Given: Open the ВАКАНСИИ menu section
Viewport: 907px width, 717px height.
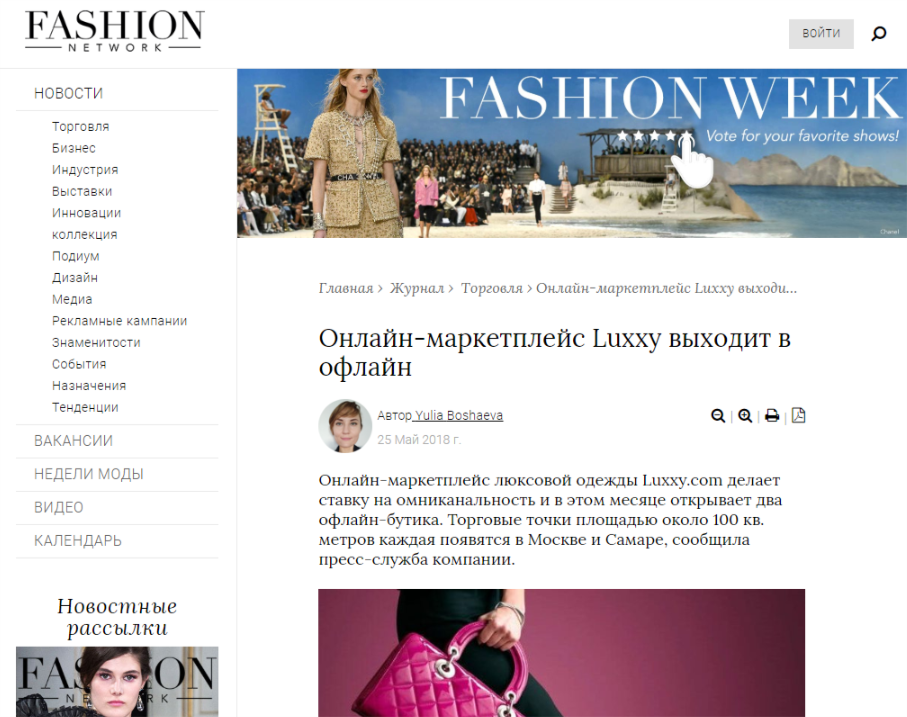Looking at the screenshot, I should pyautogui.click(x=73, y=441).
